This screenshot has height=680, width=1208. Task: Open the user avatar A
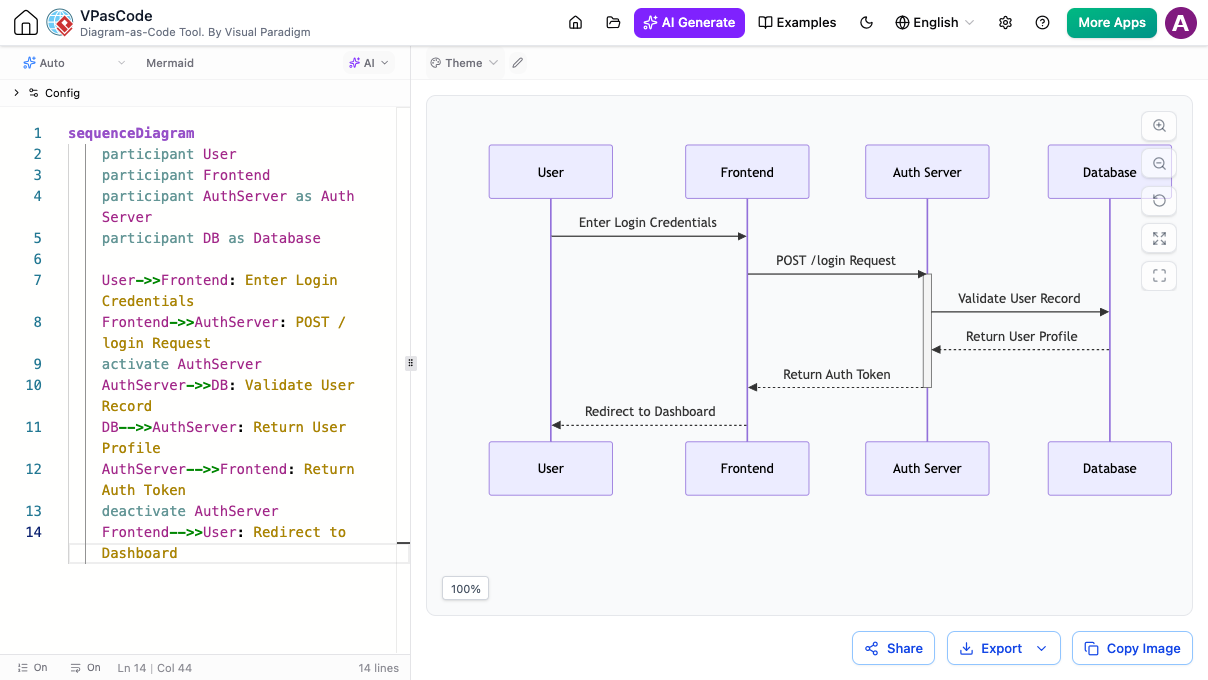click(1181, 22)
